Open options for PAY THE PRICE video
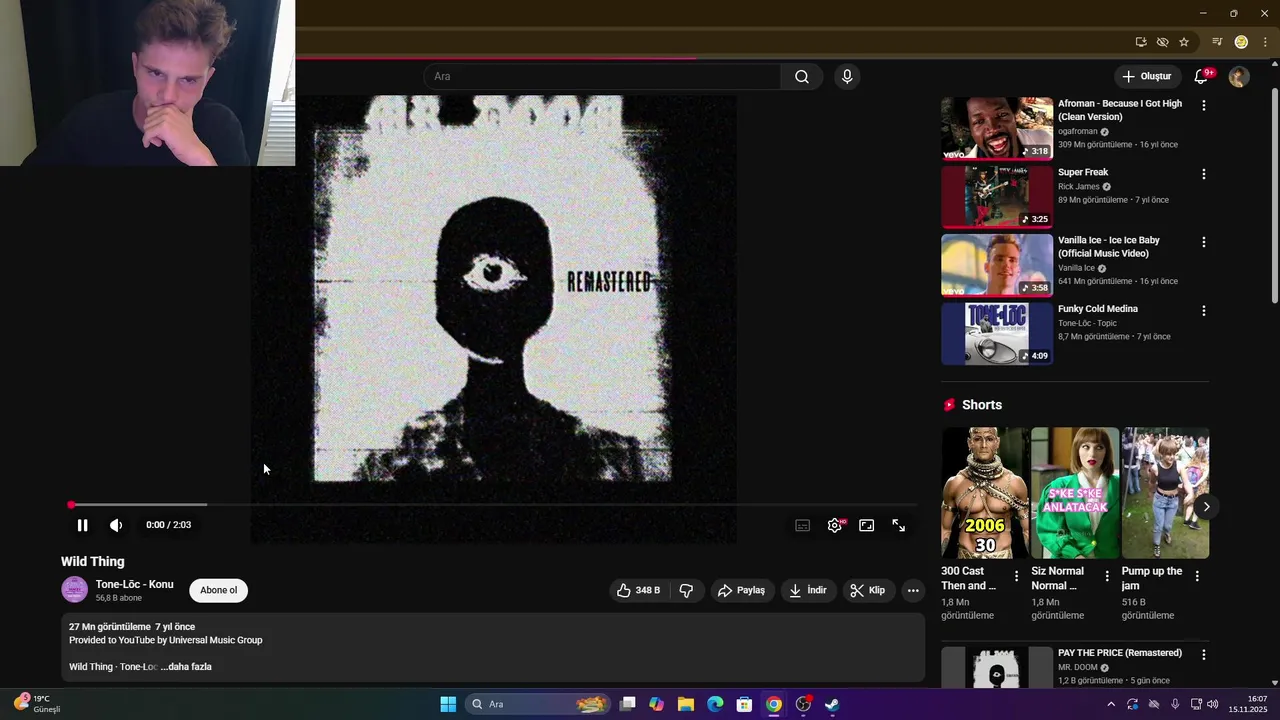 point(1203,655)
